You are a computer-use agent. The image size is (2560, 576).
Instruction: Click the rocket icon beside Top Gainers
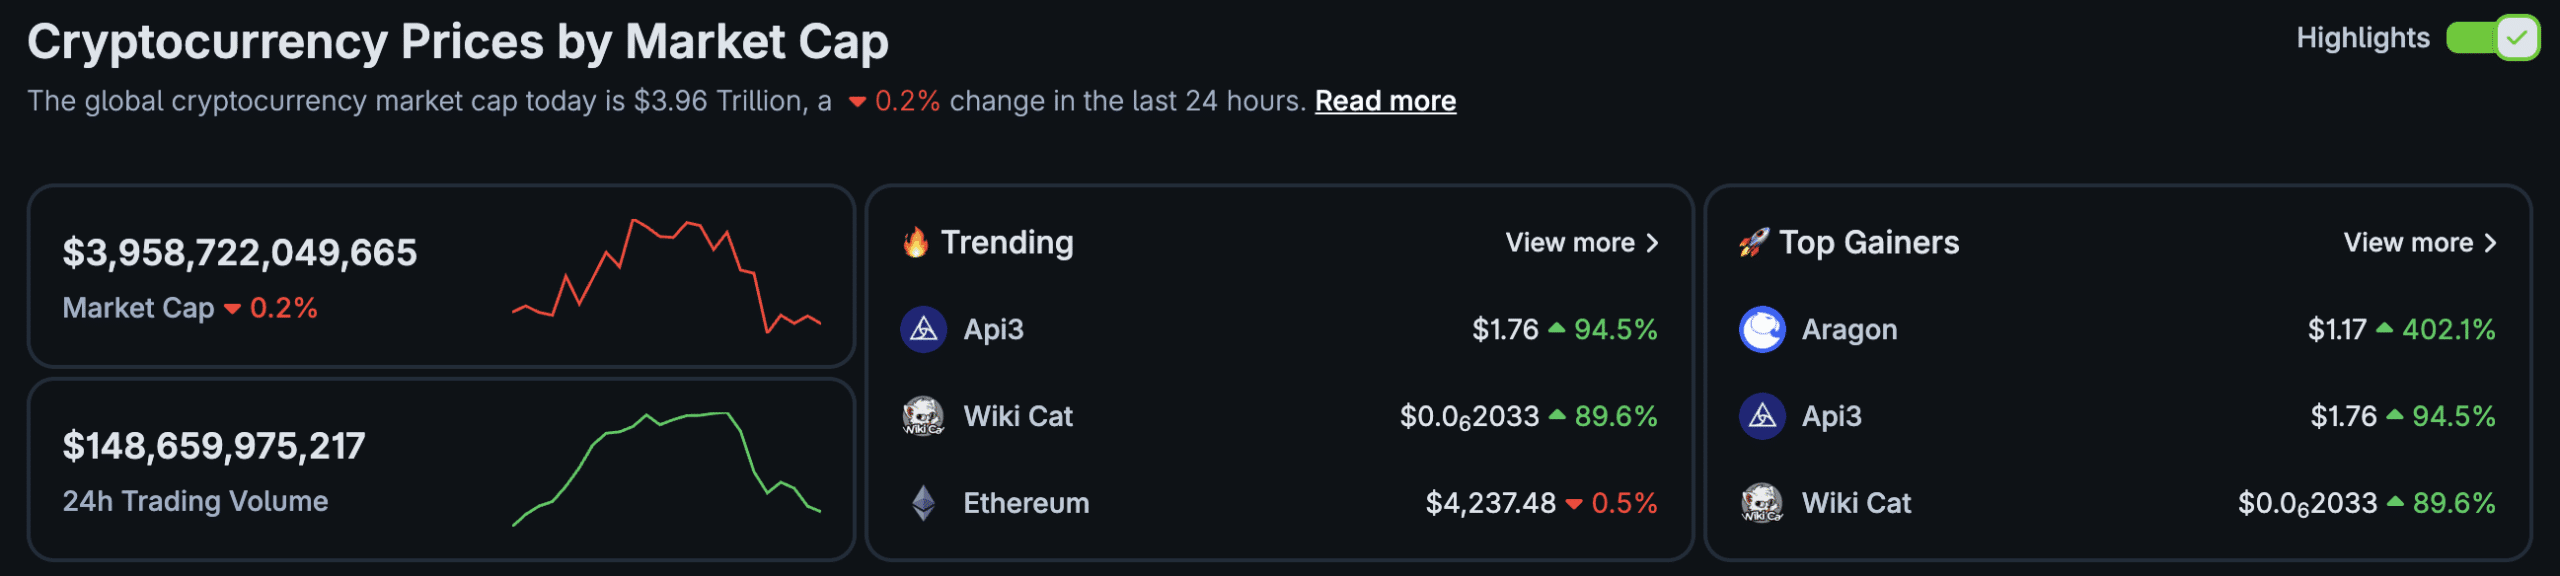[x=1752, y=242]
